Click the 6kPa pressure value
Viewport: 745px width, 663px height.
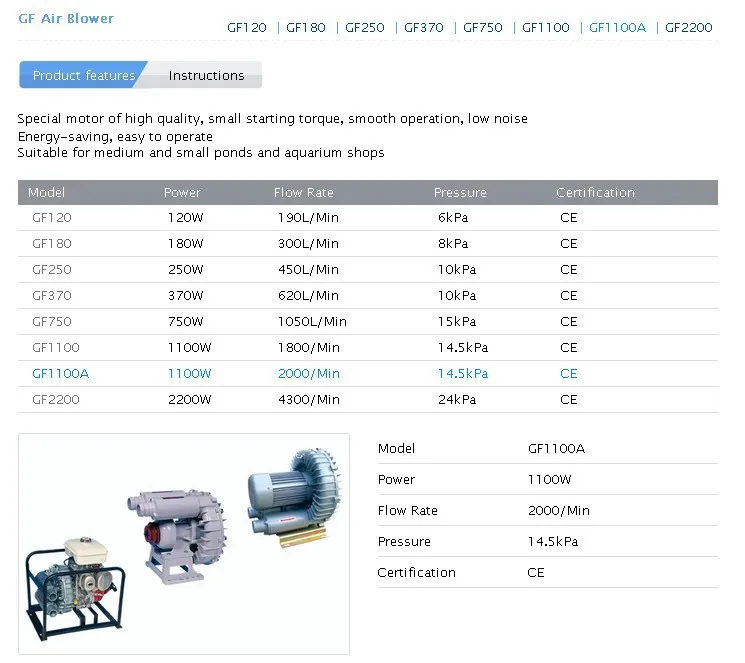[x=453, y=218]
